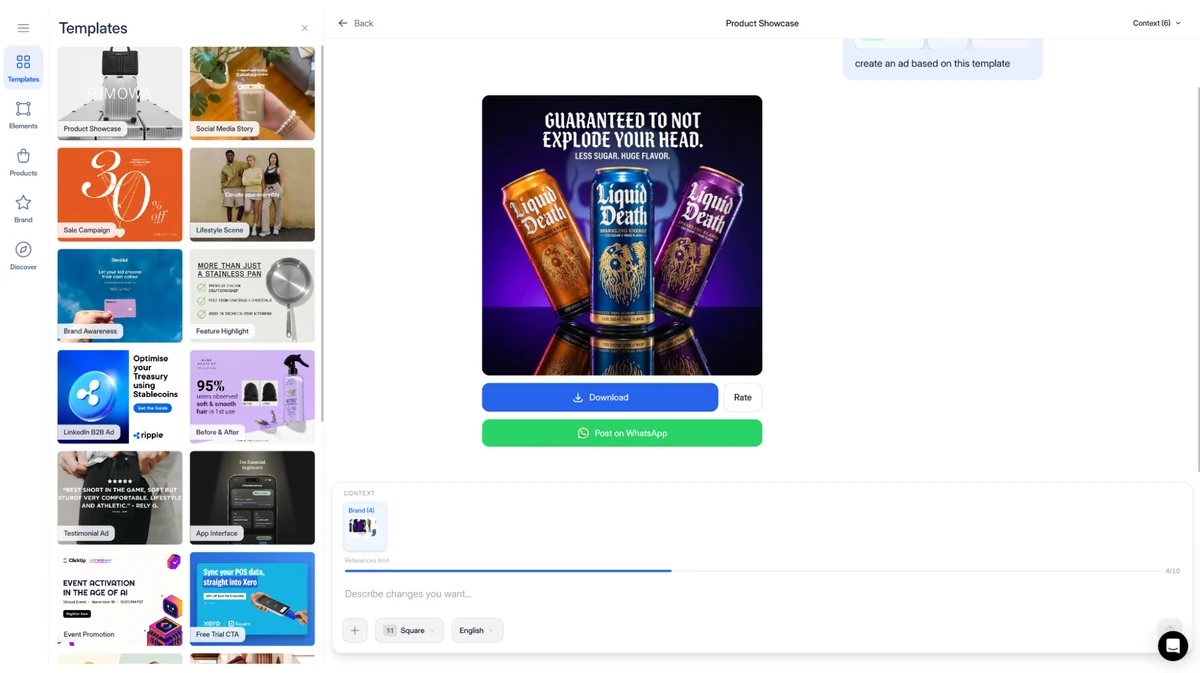1200x673 pixels.
Task: Open the Square aspect ratio dropdown
Action: [x=409, y=630]
